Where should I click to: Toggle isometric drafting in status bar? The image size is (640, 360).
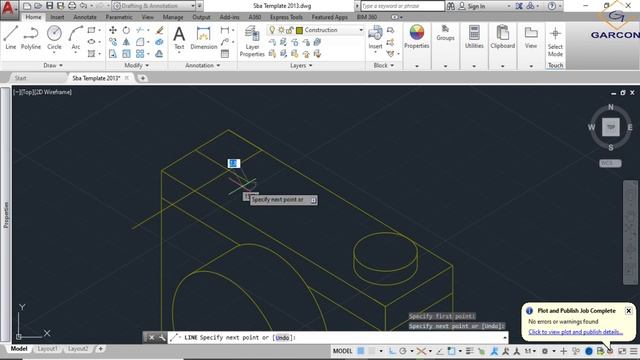click(421, 351)
